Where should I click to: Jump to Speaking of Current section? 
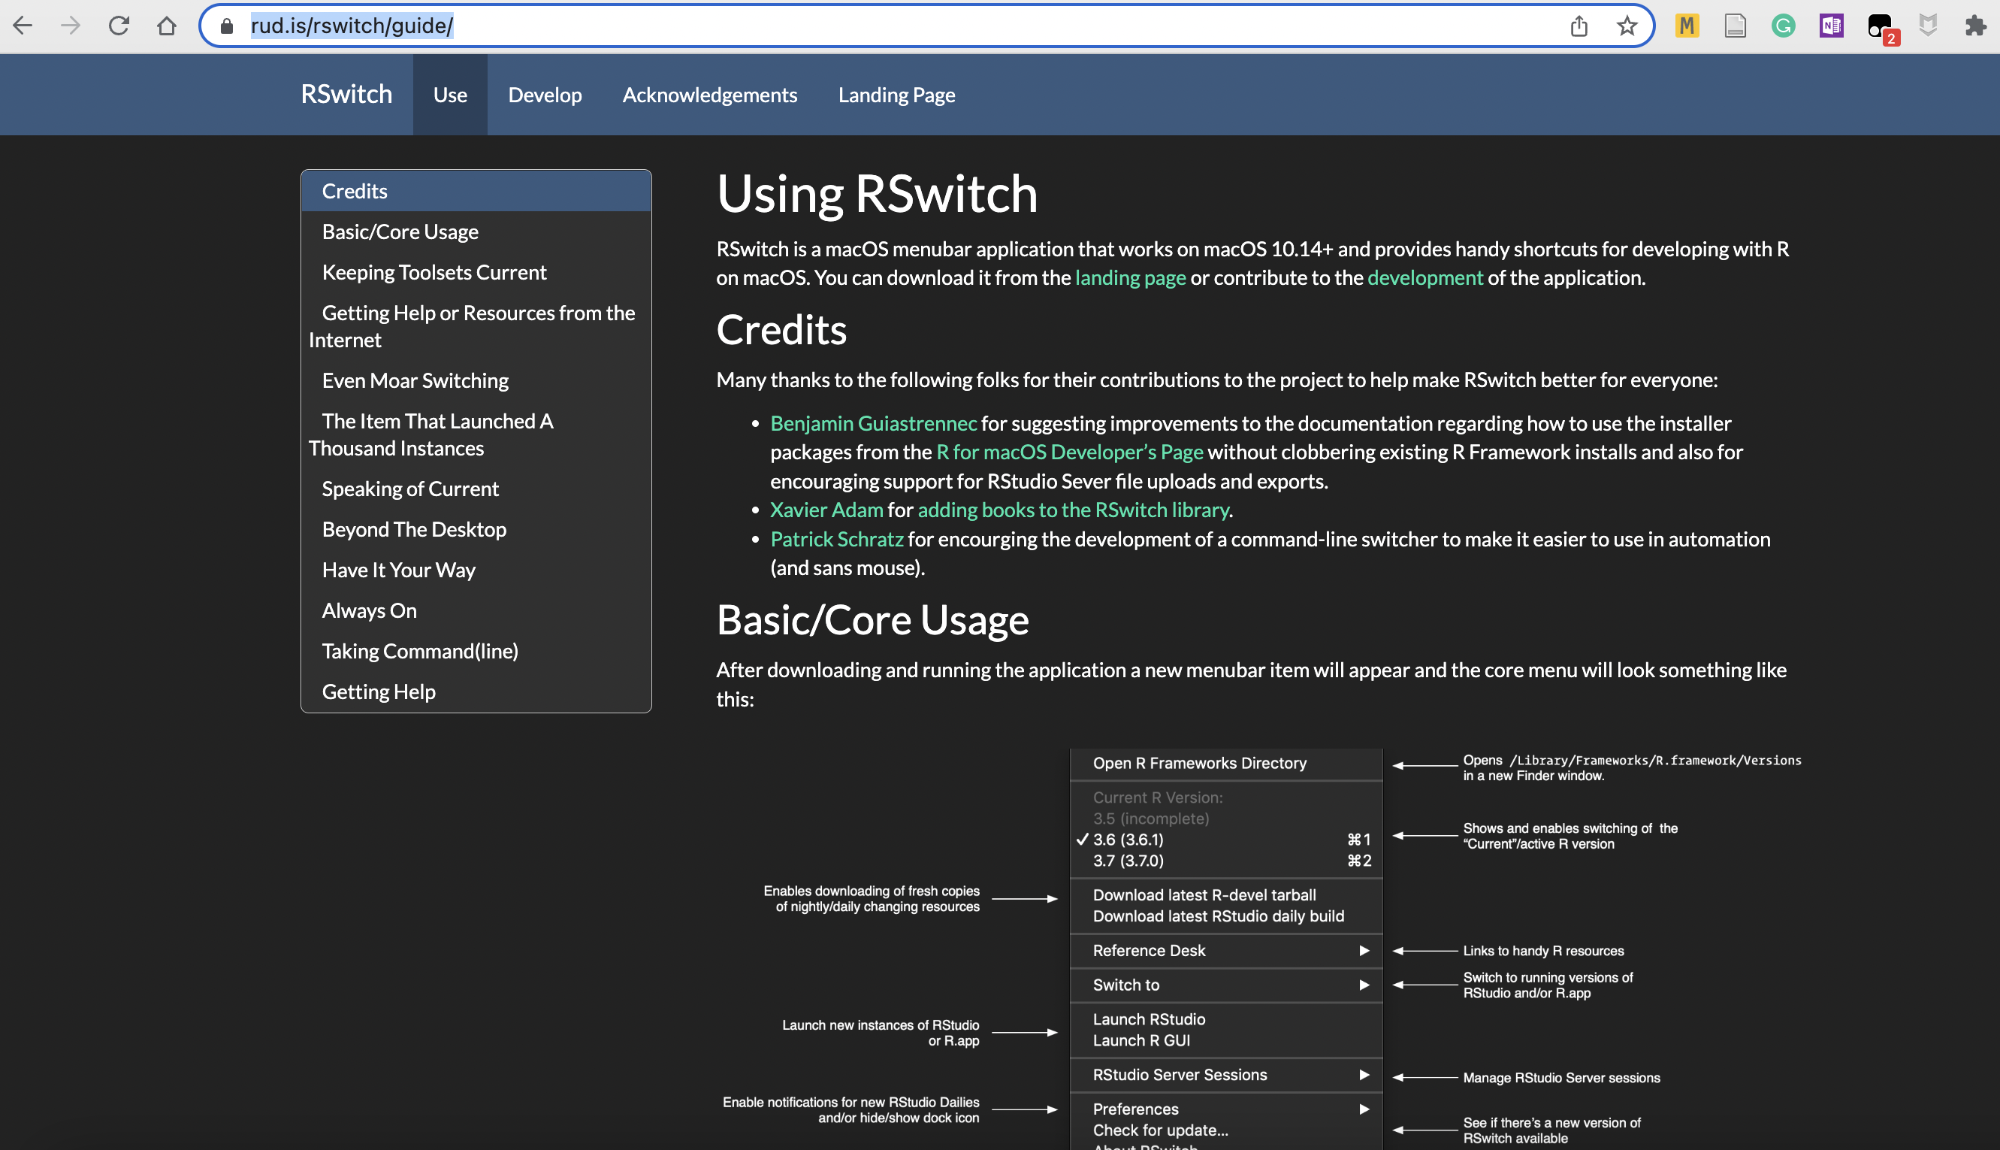476,489
